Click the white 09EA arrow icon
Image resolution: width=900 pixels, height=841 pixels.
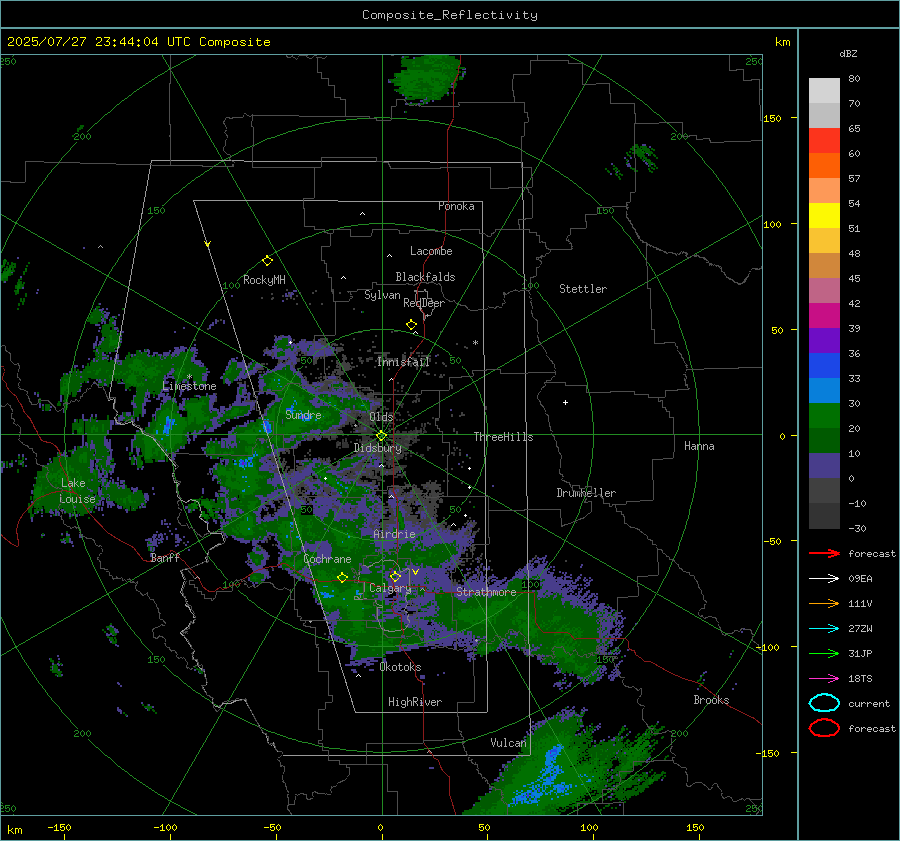(824, 579)
